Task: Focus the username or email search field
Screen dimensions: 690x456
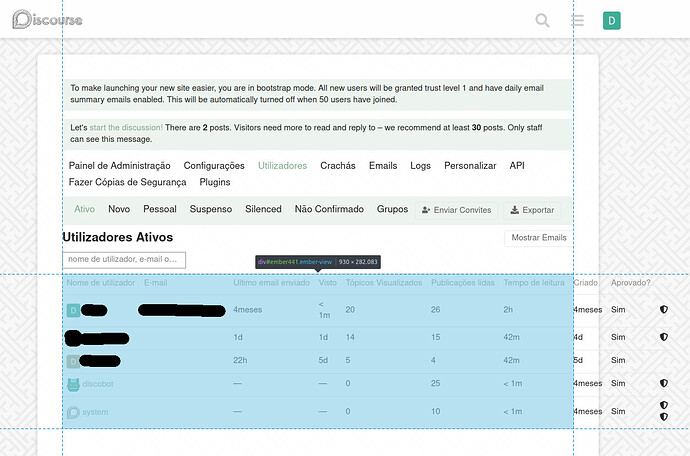Action: [x=124, y=260]
